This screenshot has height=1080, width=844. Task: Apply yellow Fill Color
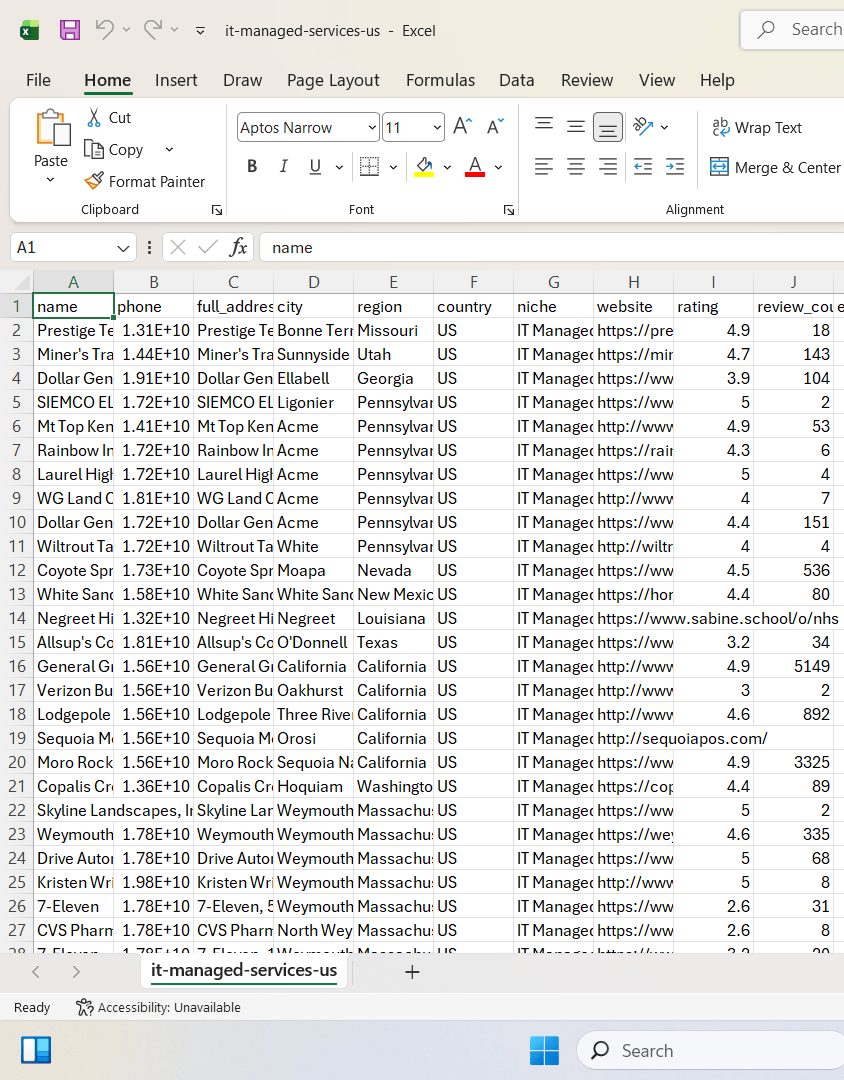click(x=424, y=166)
